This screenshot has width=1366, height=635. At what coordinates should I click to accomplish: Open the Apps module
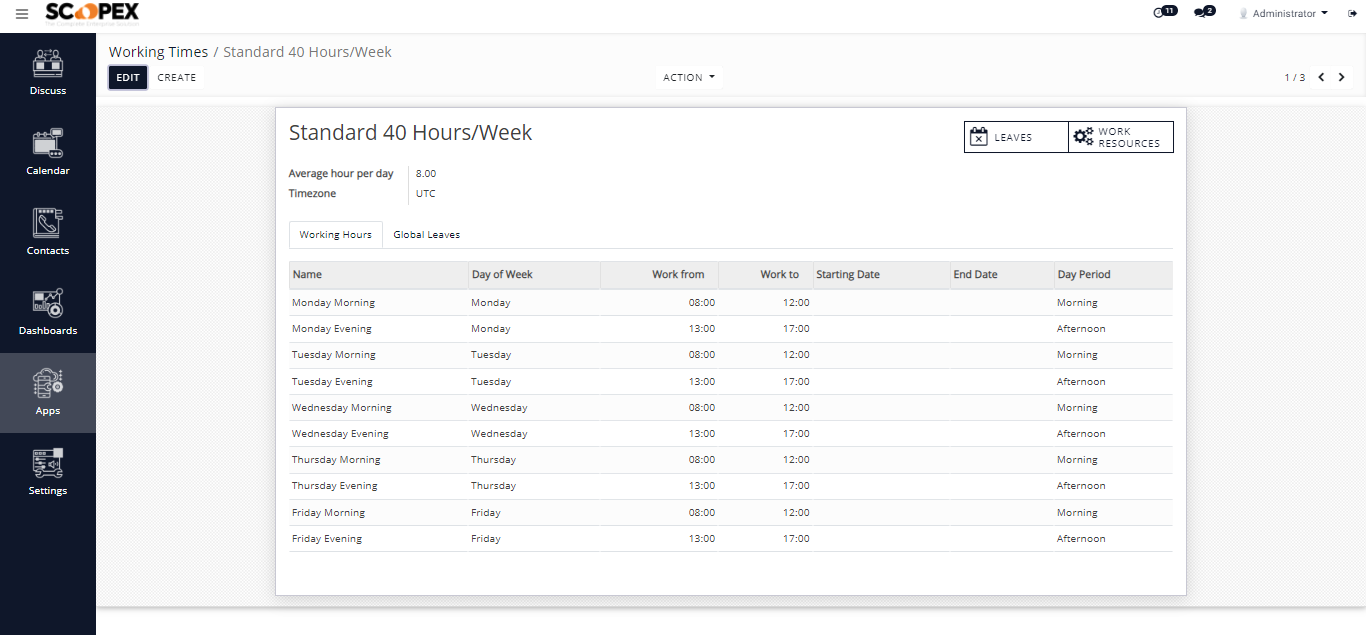(48, 393)
